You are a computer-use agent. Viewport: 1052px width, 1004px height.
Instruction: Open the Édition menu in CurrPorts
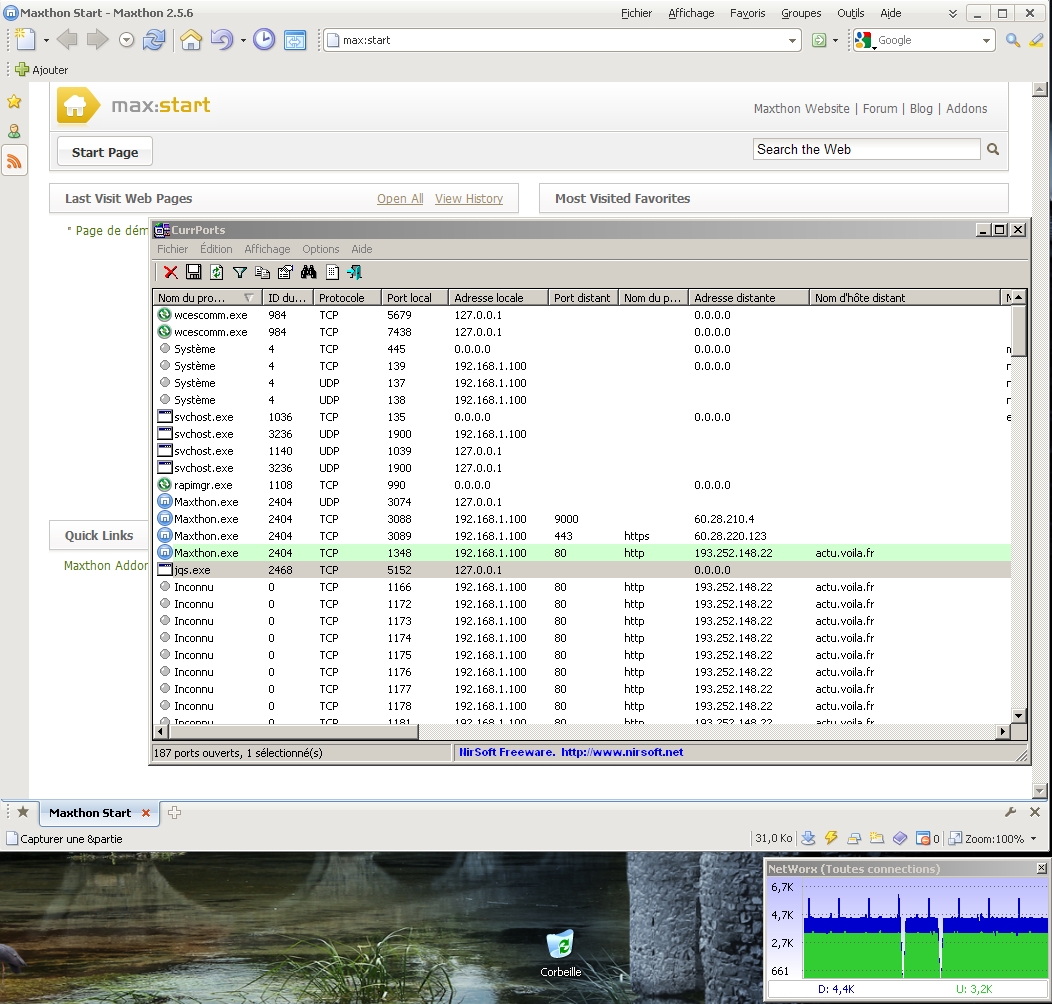click(216, 249)
